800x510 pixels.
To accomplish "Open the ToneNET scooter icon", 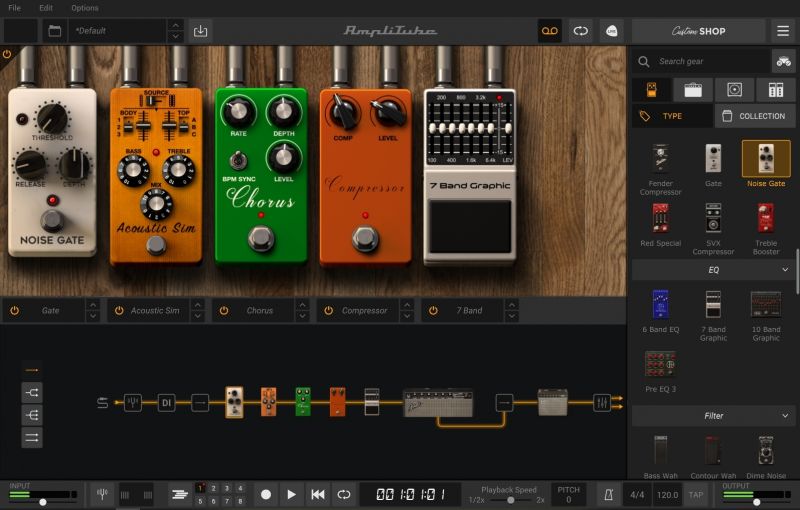I will (783, 62).
